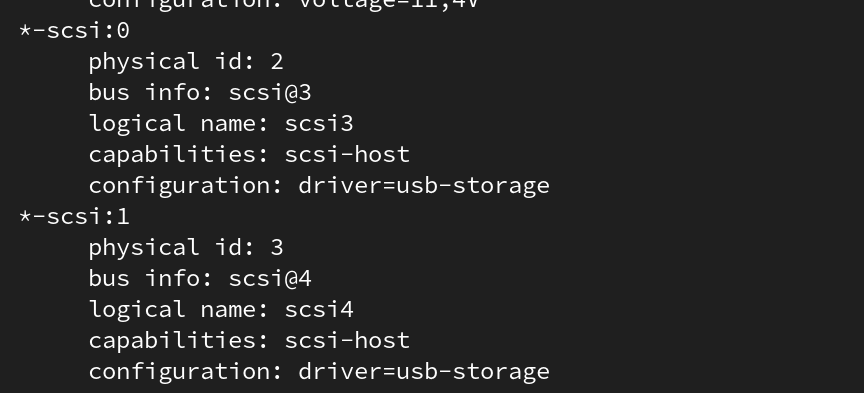Click 'driver=usb-storage' in the scsi:0 section
Screen dimensions: 864x393
424,186
